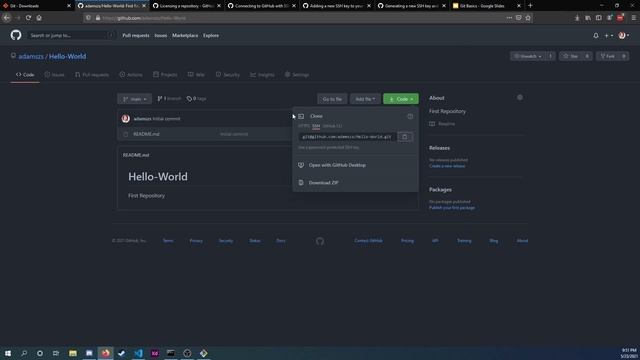Viewport: 640px width, 360px height.
Task: Open the terminal window from taskbar
Action: point(171,353)
